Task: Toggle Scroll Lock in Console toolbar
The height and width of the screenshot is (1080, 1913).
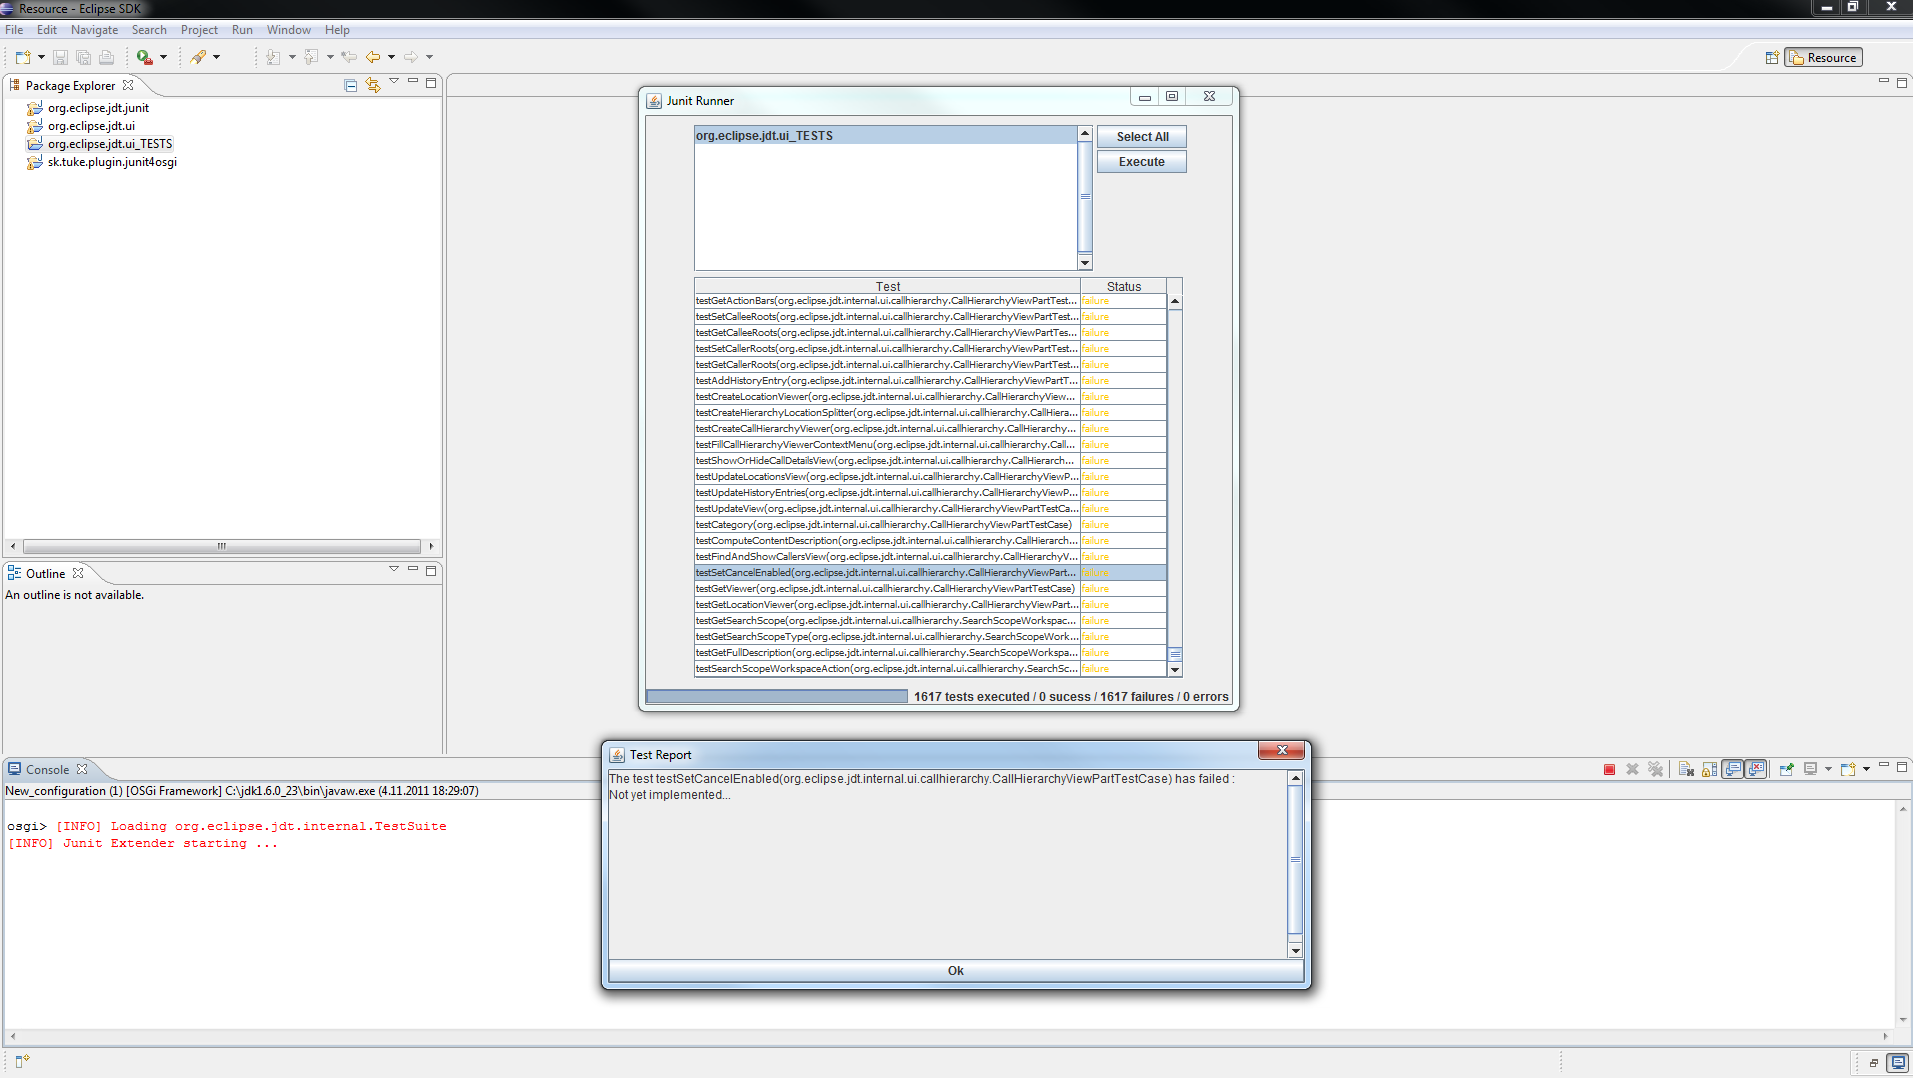Action: click(1709, 769)
